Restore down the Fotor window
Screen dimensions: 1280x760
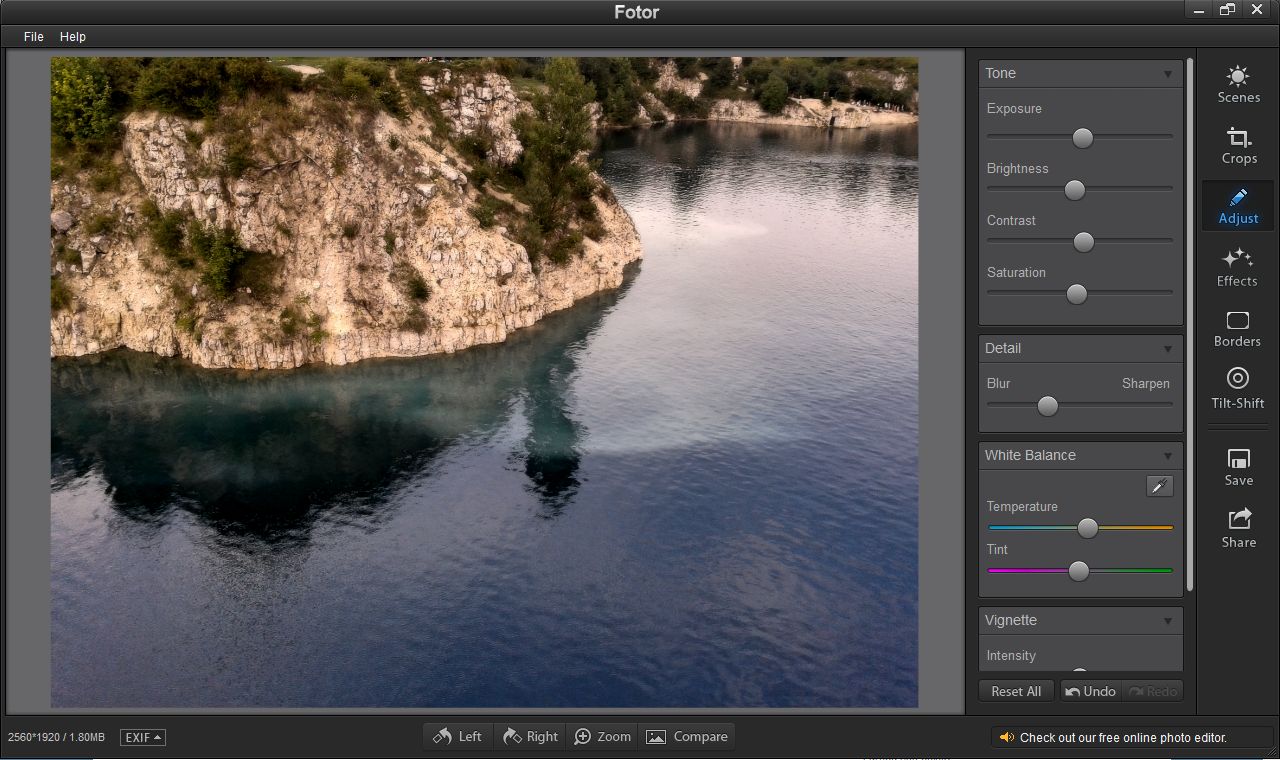click(1228, 10)
